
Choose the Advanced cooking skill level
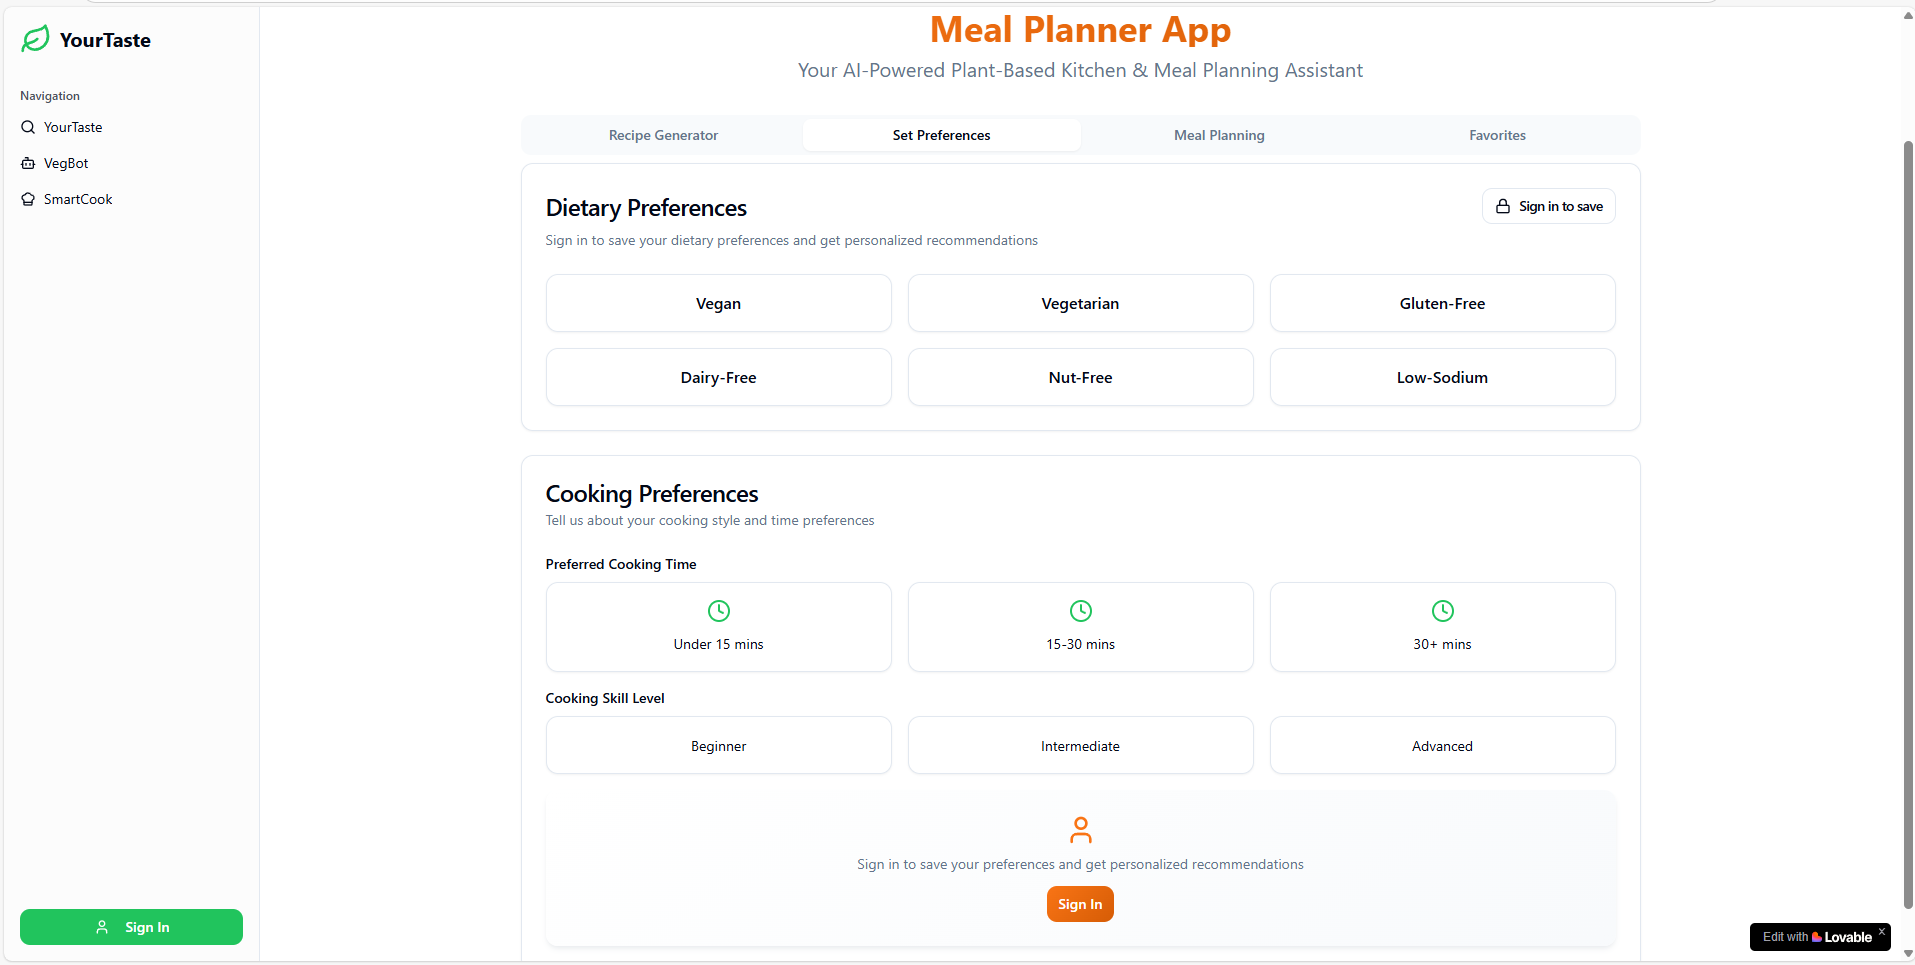(1443, 745)
